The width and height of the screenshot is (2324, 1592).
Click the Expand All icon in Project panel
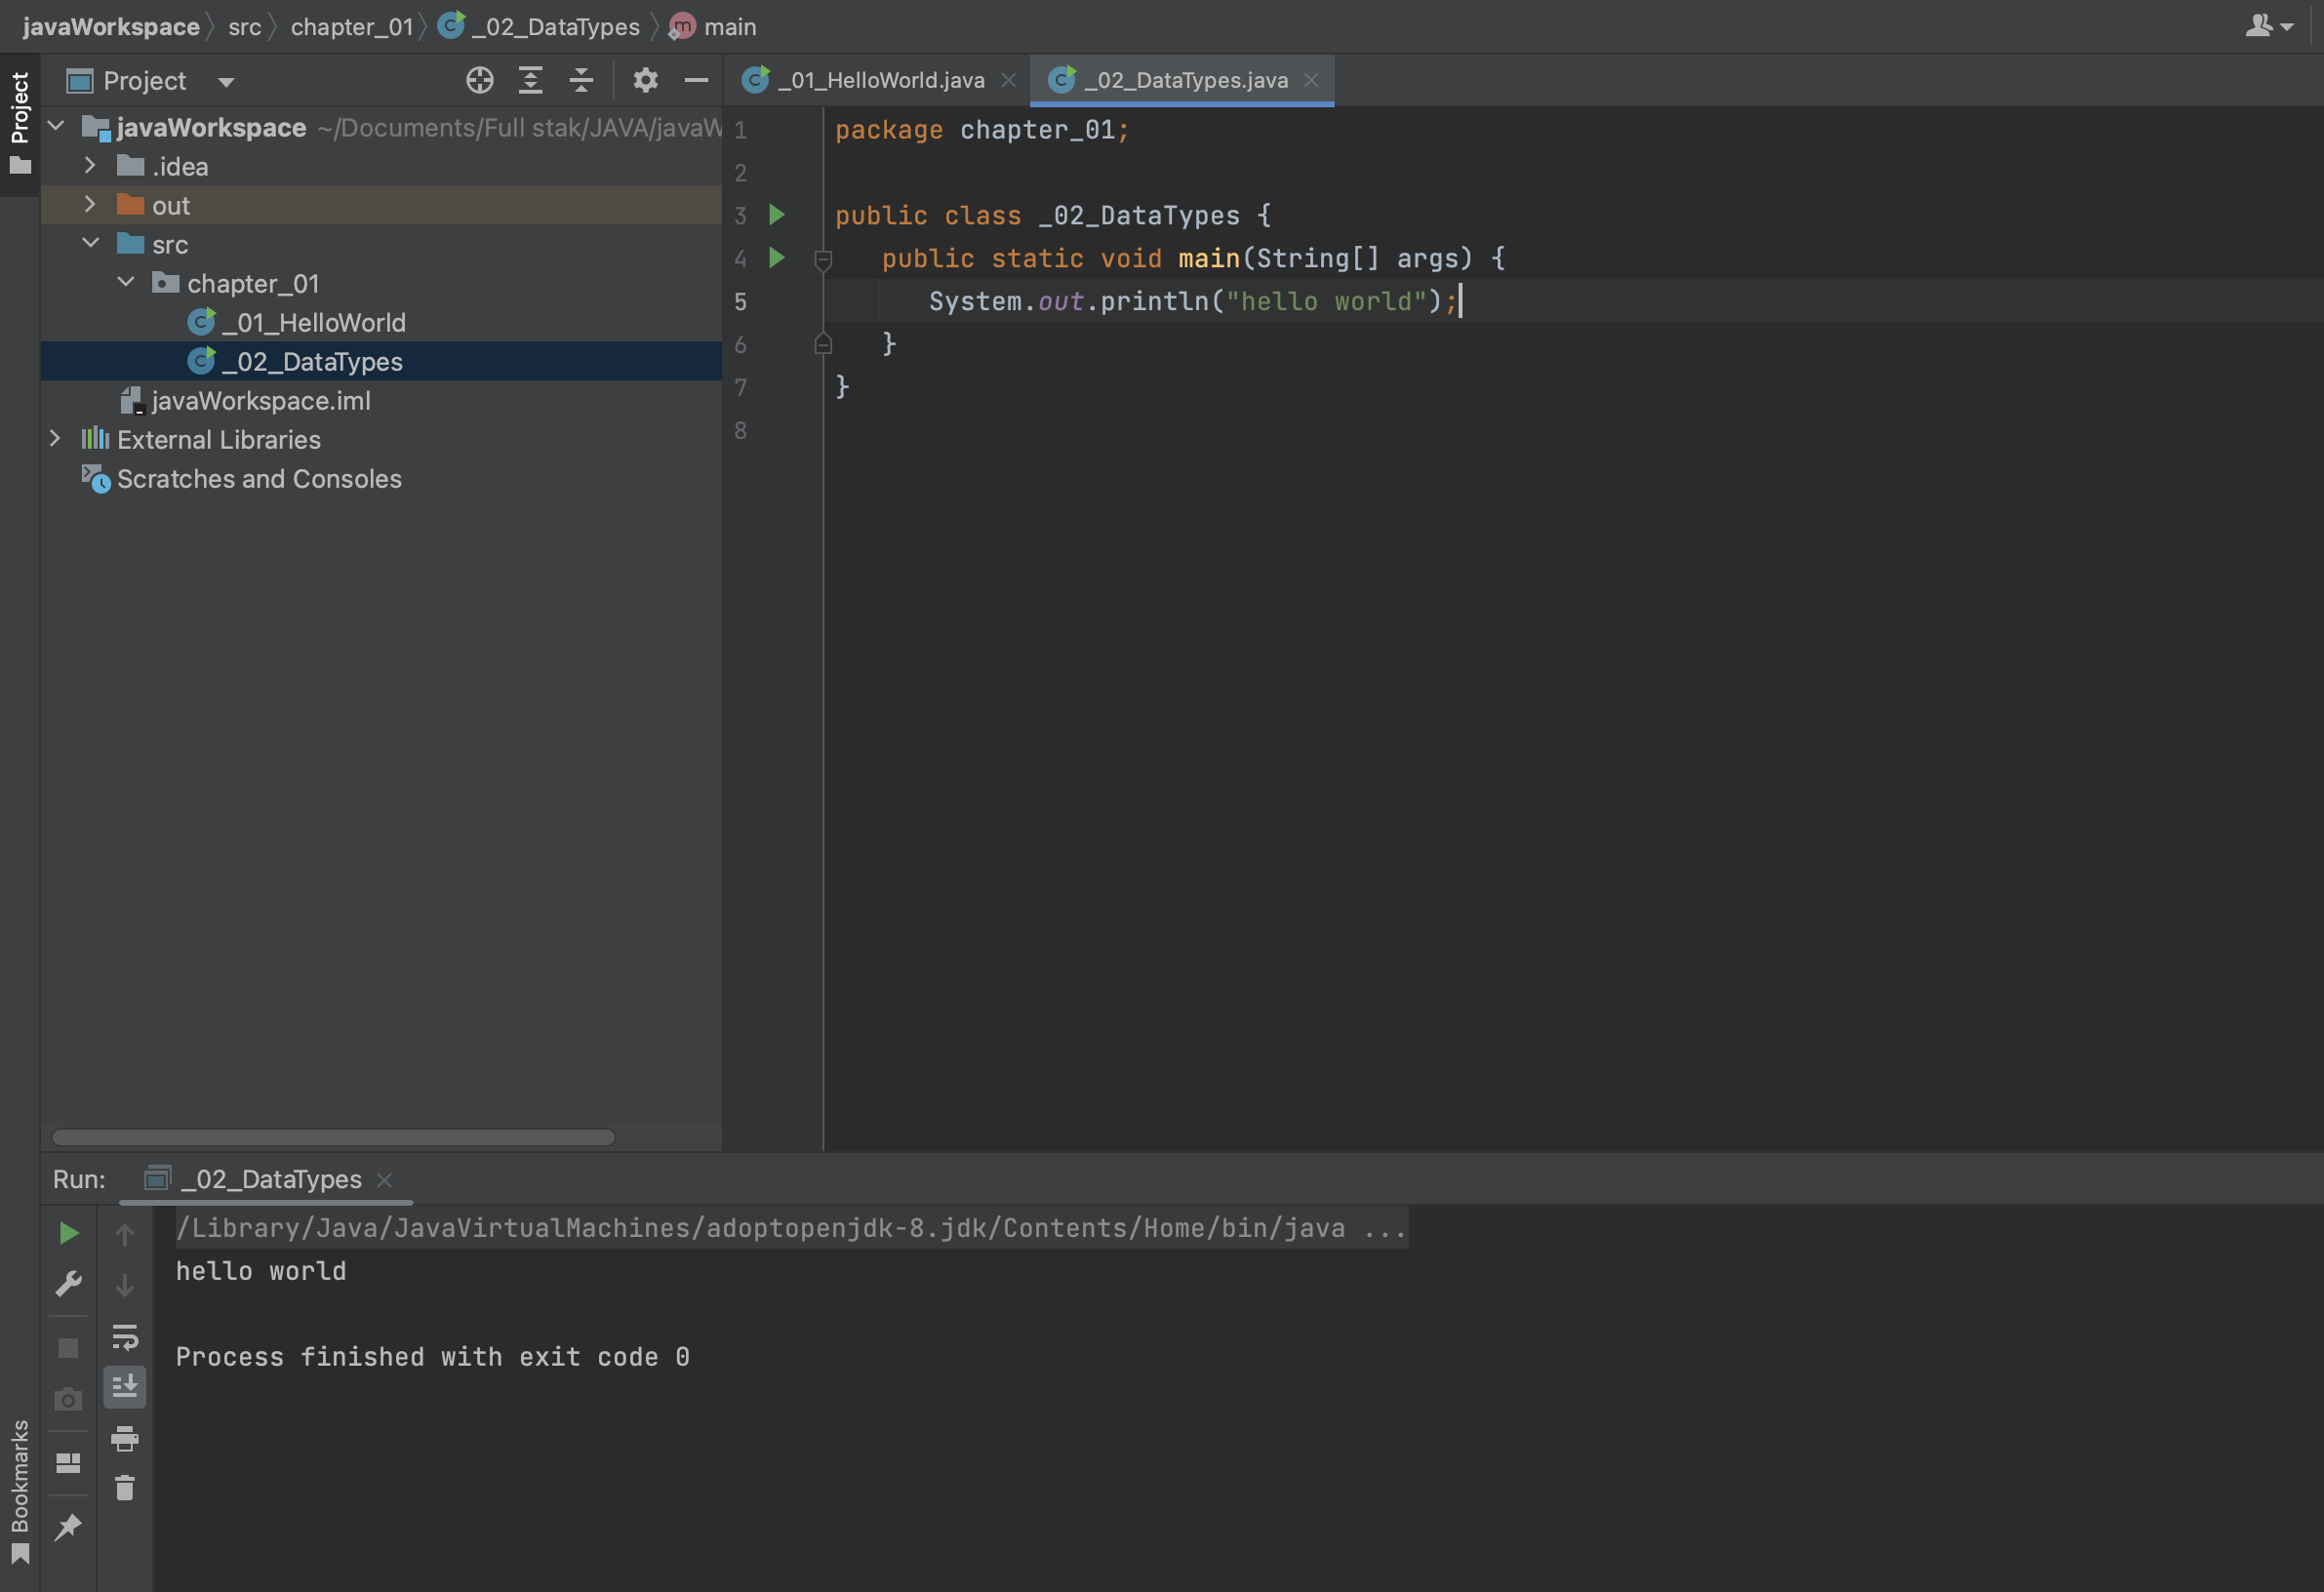(x=530, y=80)
